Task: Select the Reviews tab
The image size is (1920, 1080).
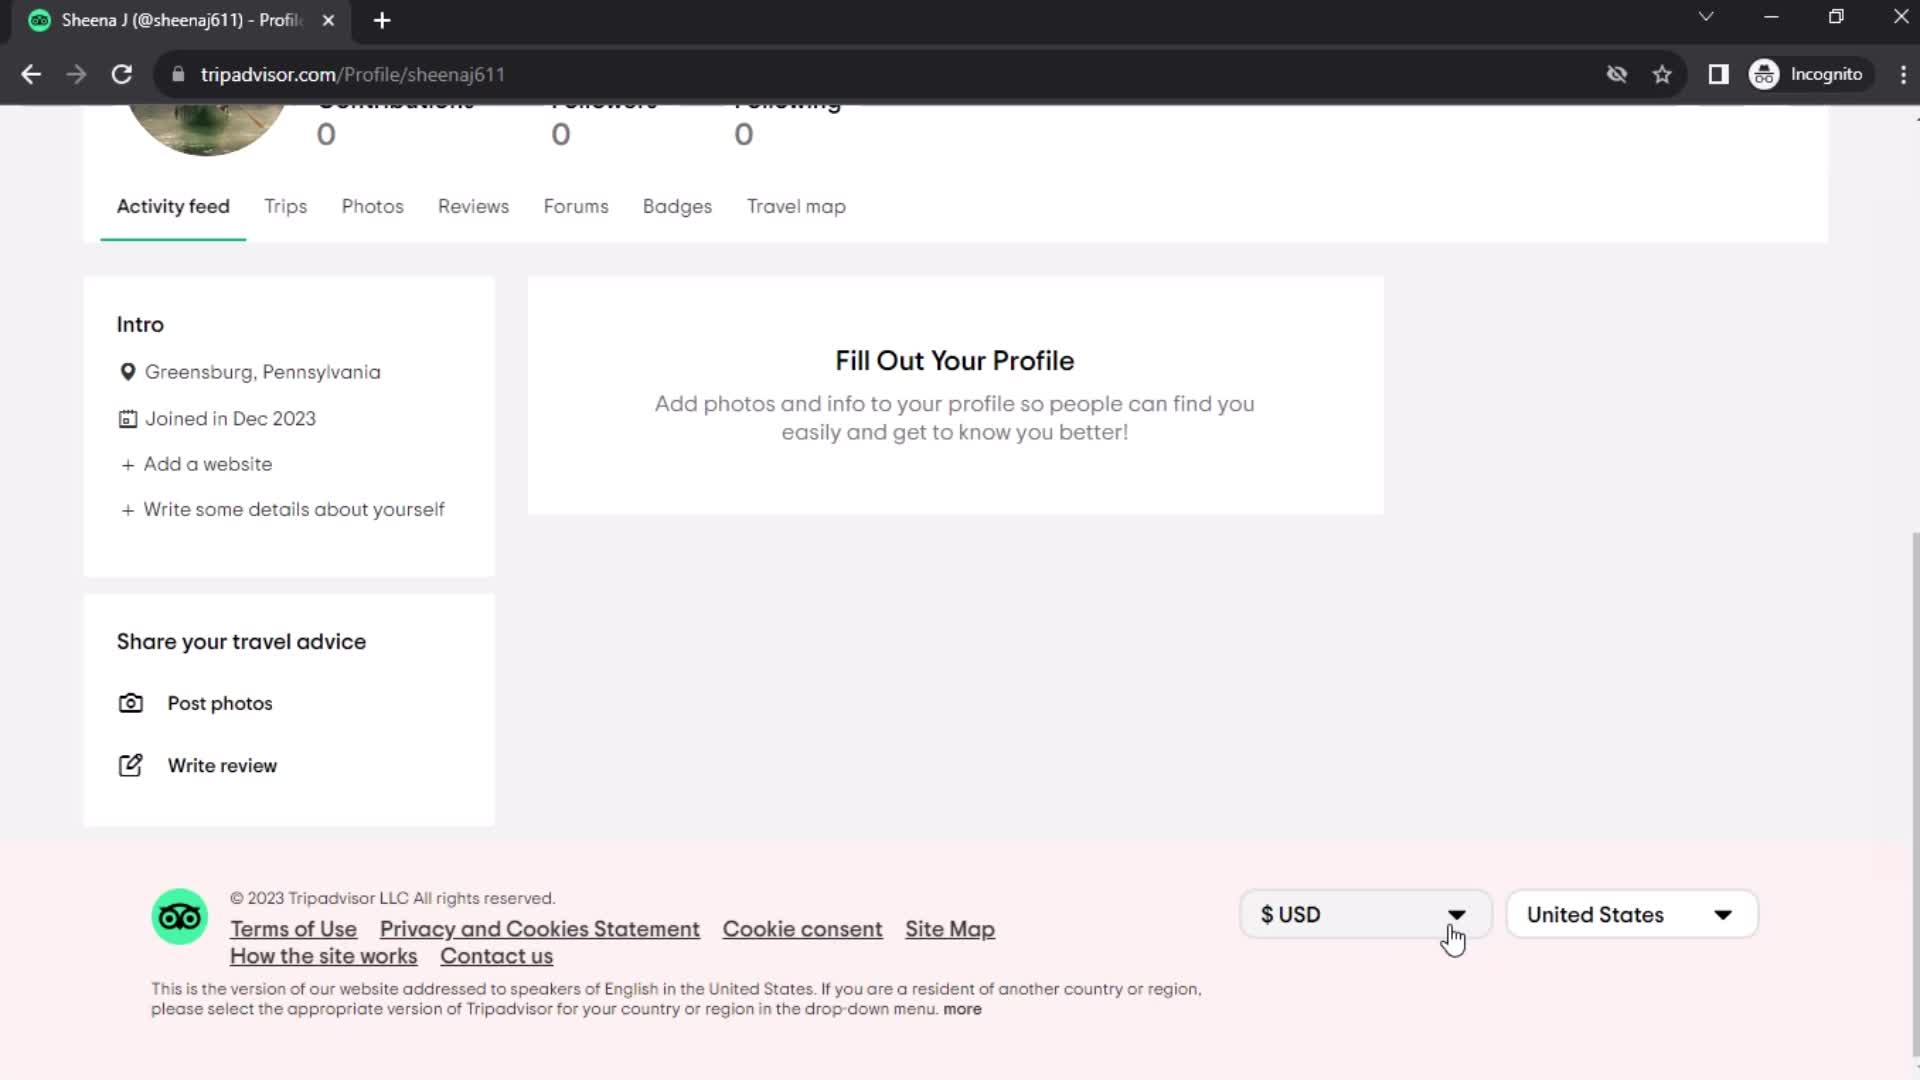Action: [472, 206]
